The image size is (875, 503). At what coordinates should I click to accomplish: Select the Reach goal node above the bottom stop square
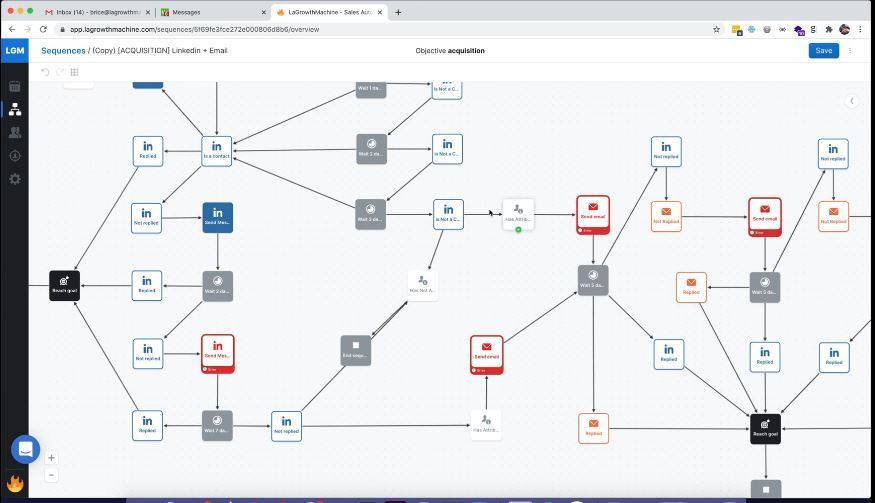click(765, 429)
